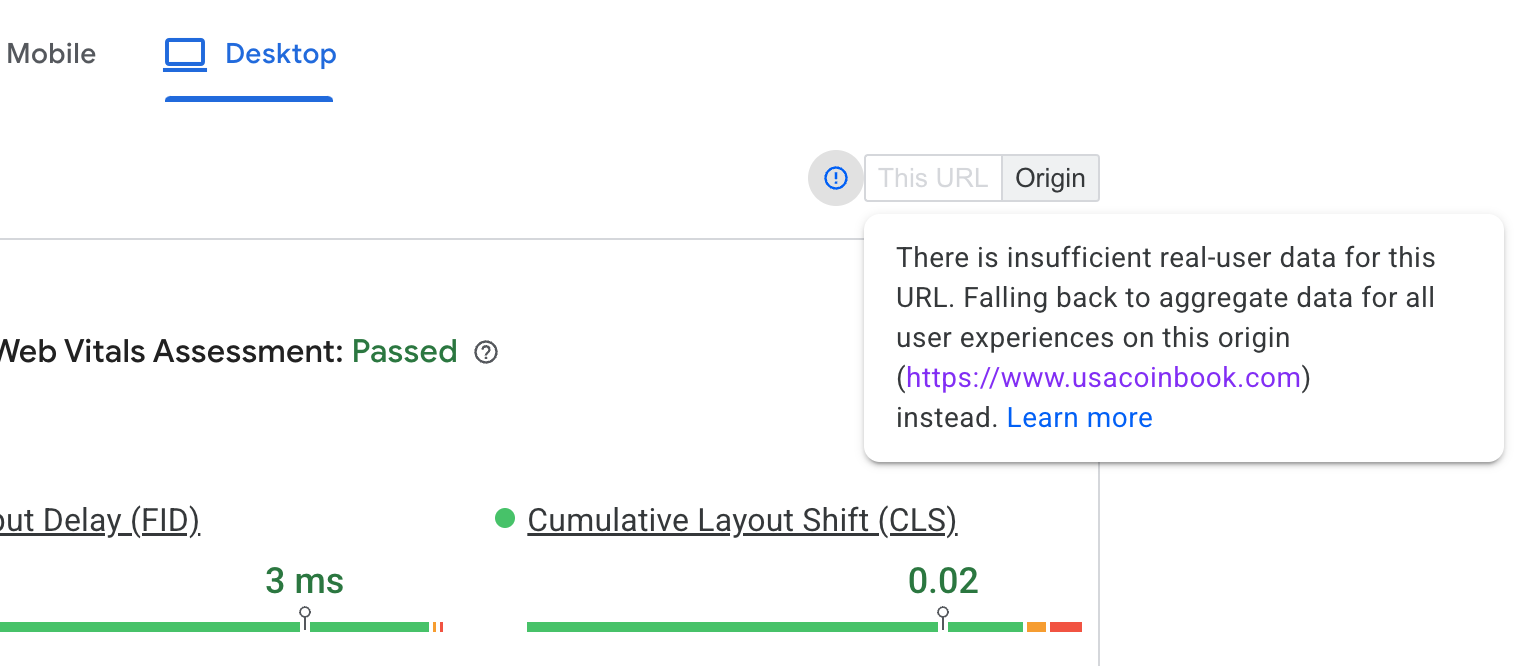Switch to the Mobile tab
The image size is (1530, 666).
pos(50,54)
